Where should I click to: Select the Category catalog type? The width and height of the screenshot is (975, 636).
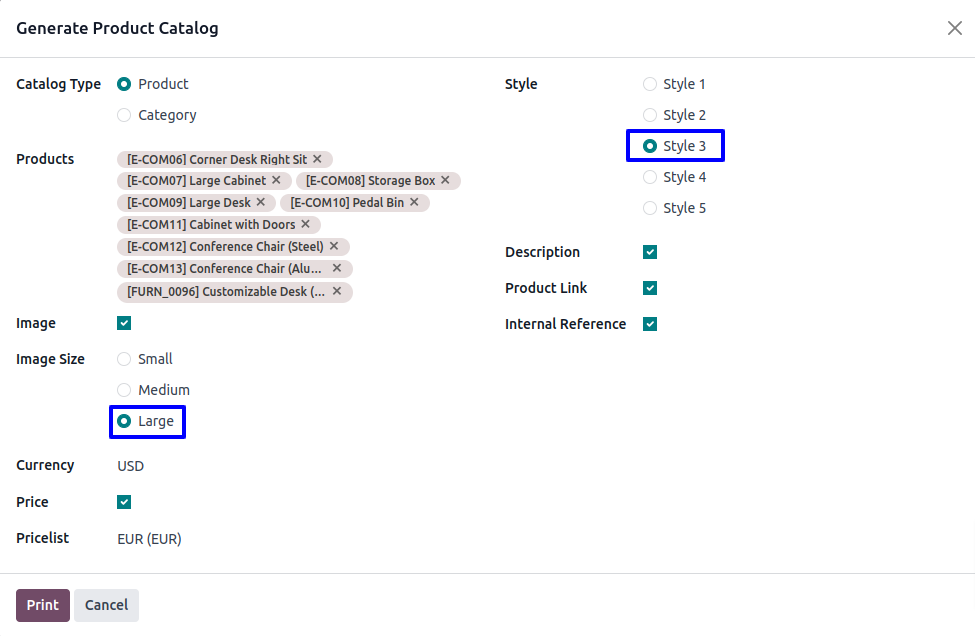[124, 115]
